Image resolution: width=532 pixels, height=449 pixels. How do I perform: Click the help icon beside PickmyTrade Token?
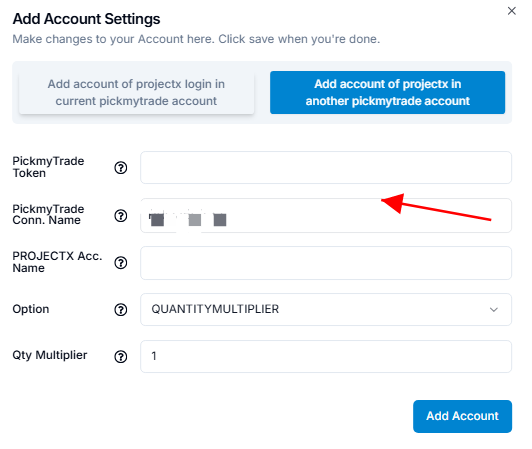(x=120, y=168)
